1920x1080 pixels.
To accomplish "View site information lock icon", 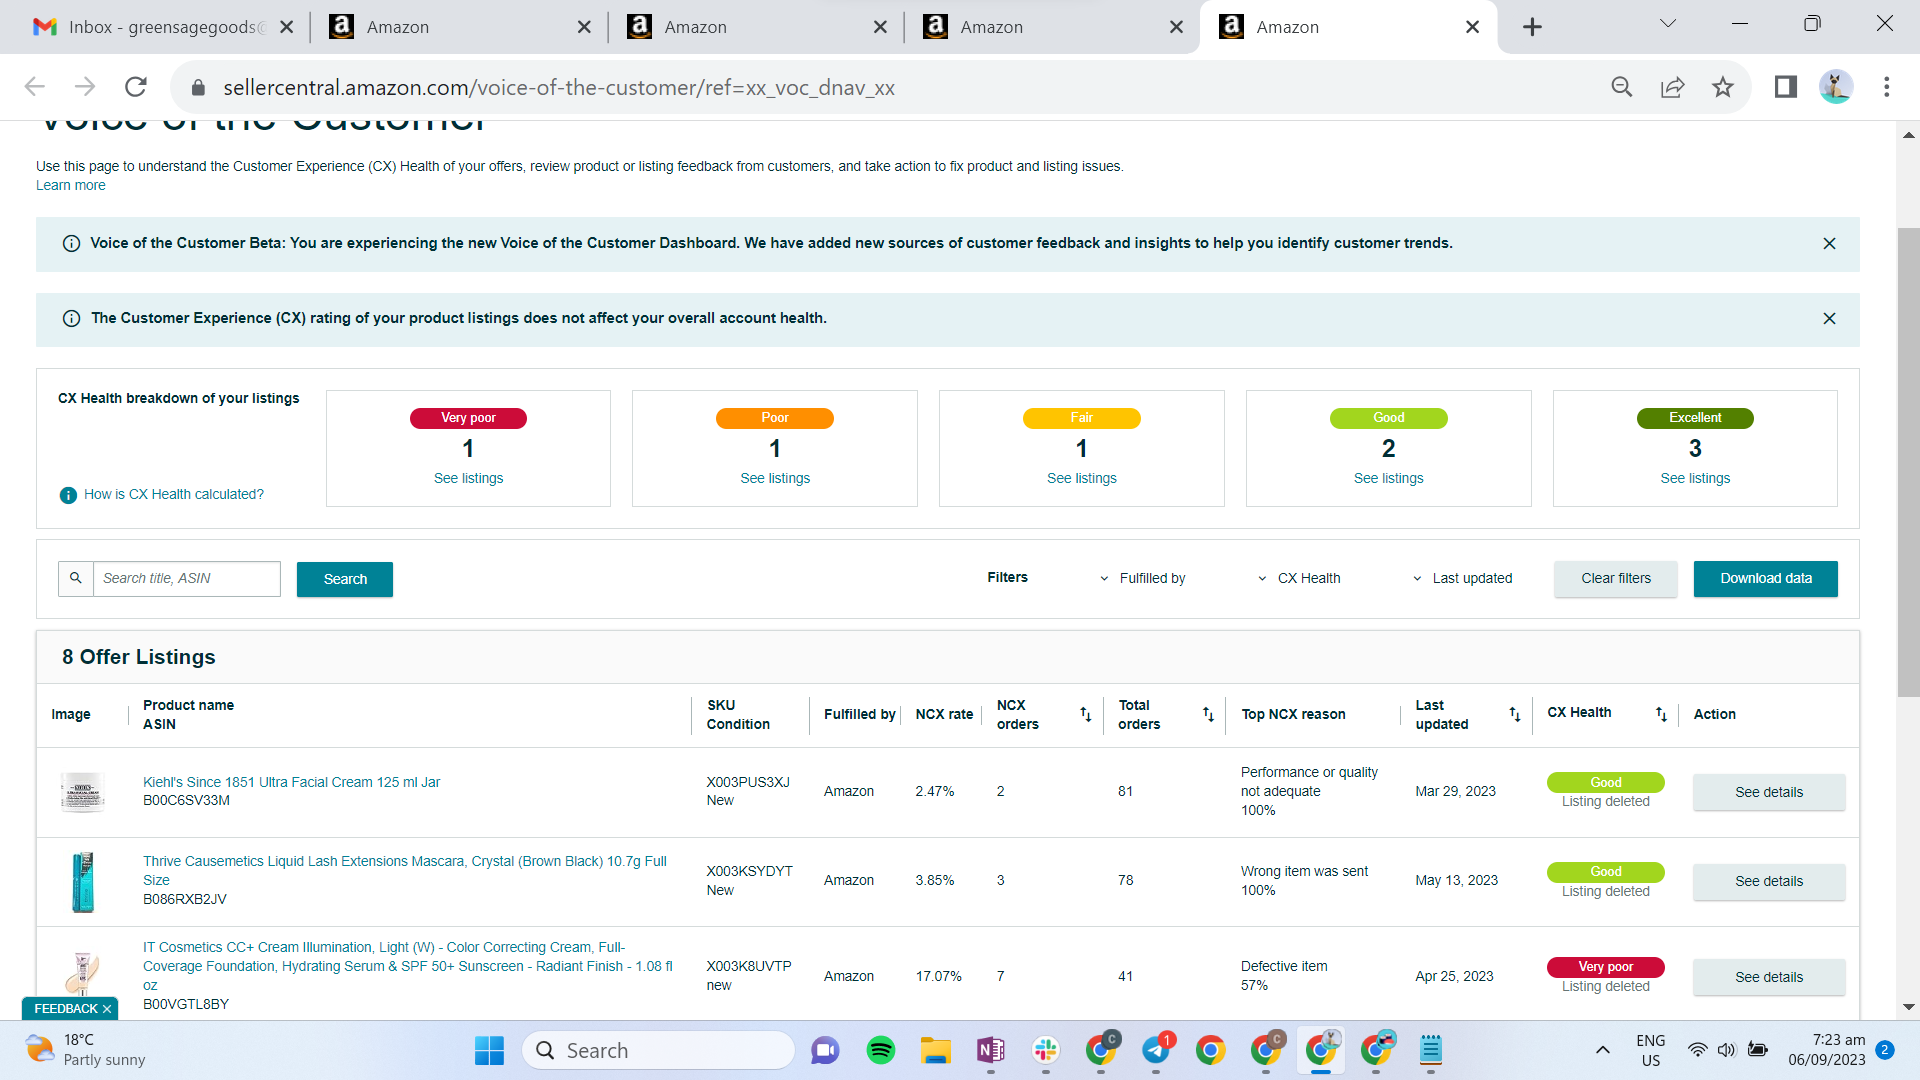I will coord(198,88).
